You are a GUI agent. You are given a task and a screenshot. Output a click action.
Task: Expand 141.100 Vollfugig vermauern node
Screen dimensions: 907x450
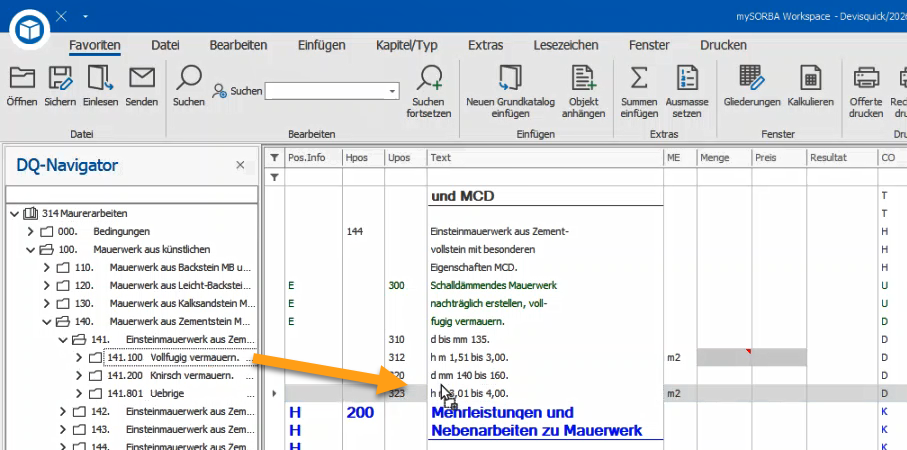coord(79,357)
